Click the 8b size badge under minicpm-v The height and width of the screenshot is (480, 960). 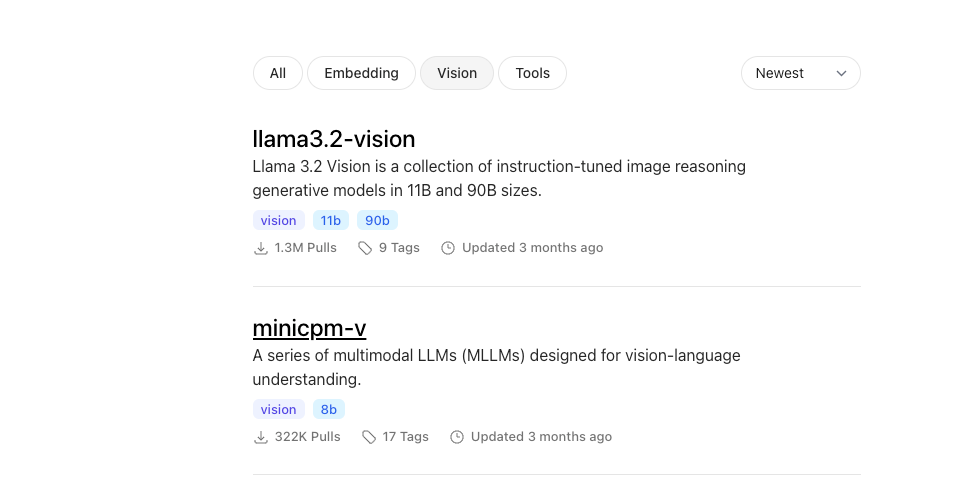point(329,410)
